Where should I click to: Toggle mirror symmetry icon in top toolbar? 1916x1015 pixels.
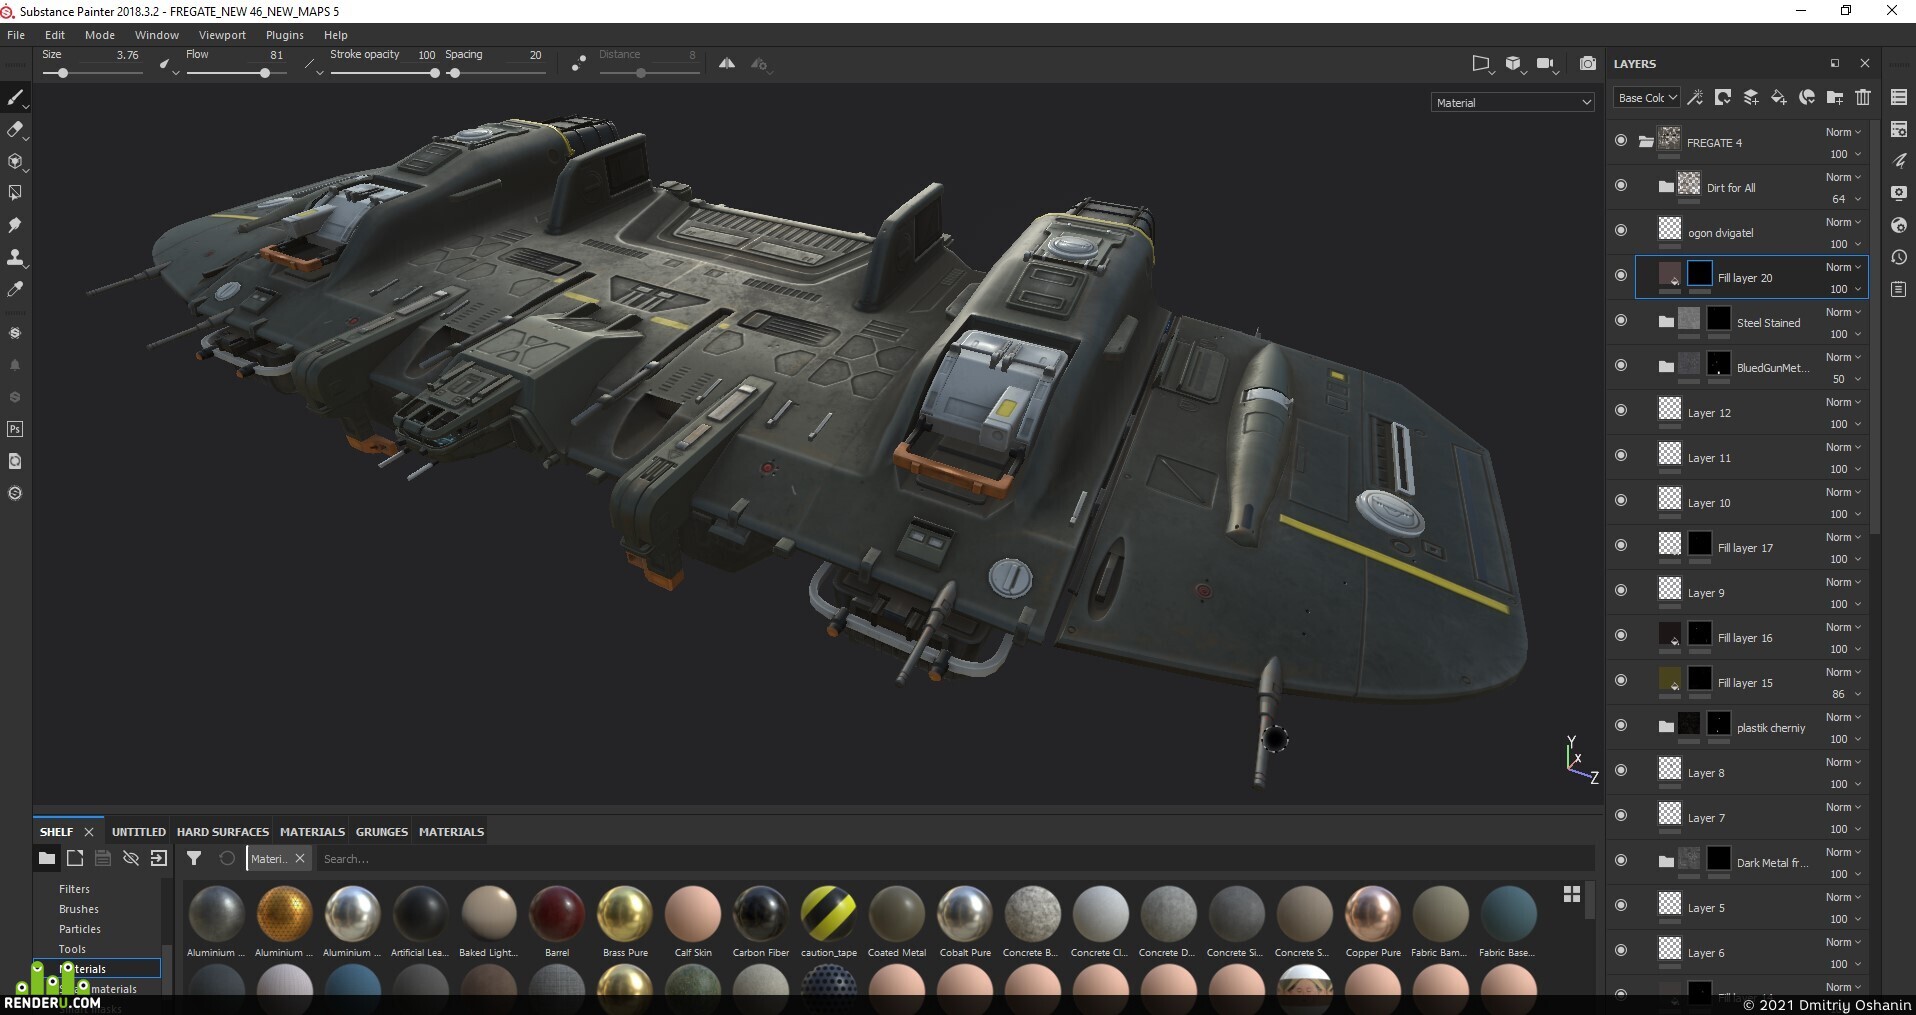[x=727, y=64]
